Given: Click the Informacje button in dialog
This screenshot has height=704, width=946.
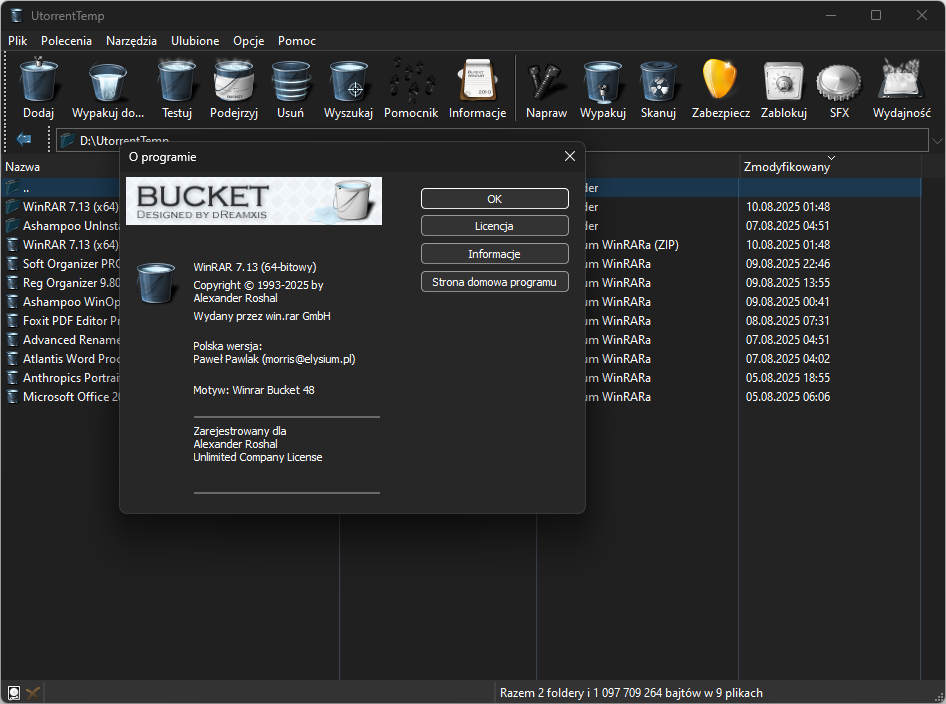Looking at the screenshot, I should (x=495, y=254).
